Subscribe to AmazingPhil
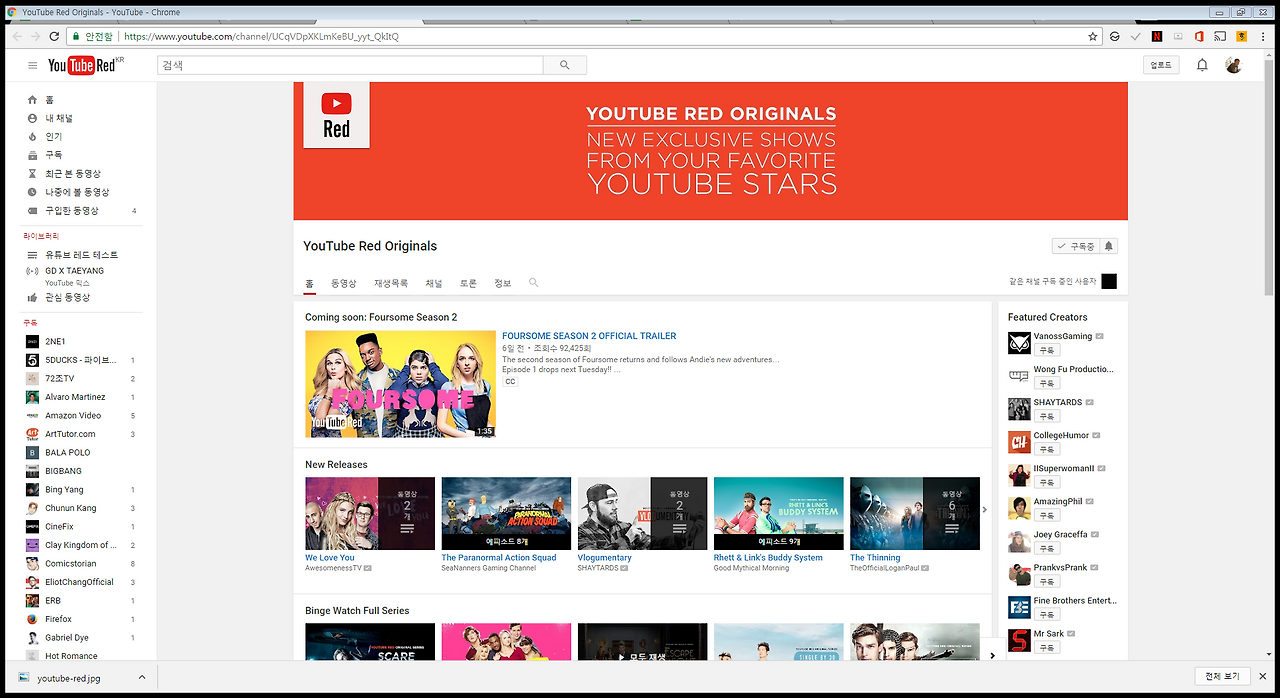 [x=1046, y=516]
